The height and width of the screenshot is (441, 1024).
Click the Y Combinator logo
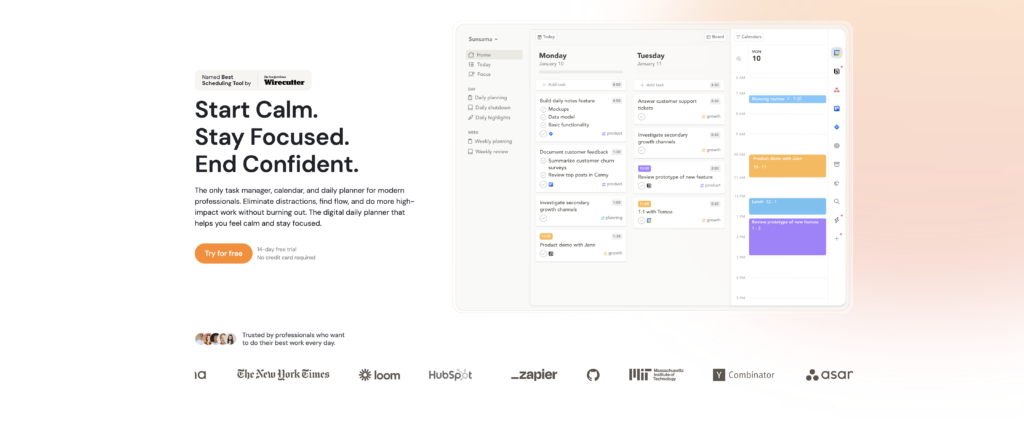(744, 375)
